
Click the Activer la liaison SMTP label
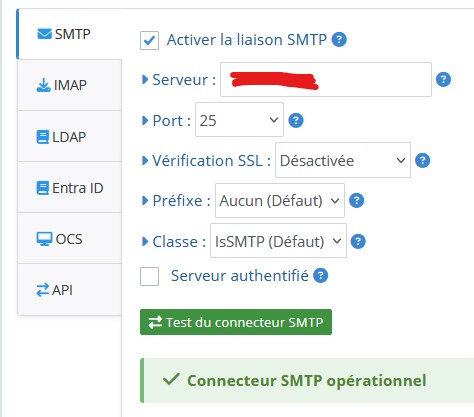tap(247, 40)
